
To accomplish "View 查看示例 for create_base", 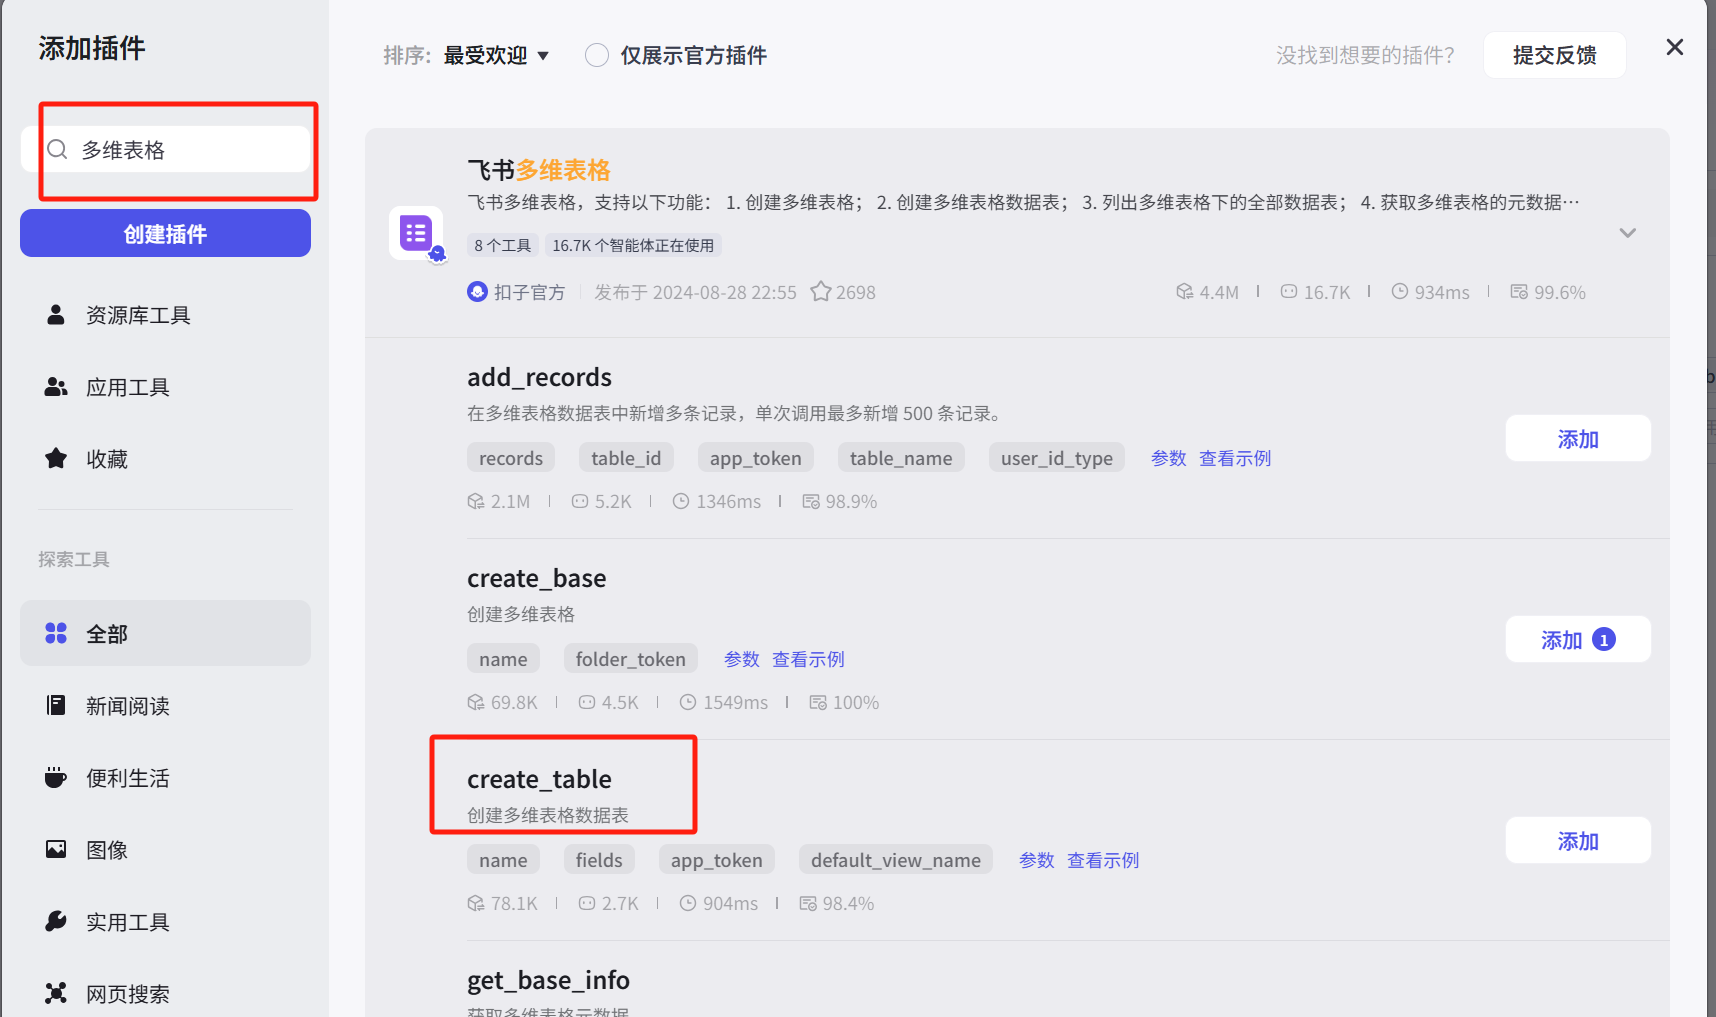I will pyautogui.click(x=808, y=659).
